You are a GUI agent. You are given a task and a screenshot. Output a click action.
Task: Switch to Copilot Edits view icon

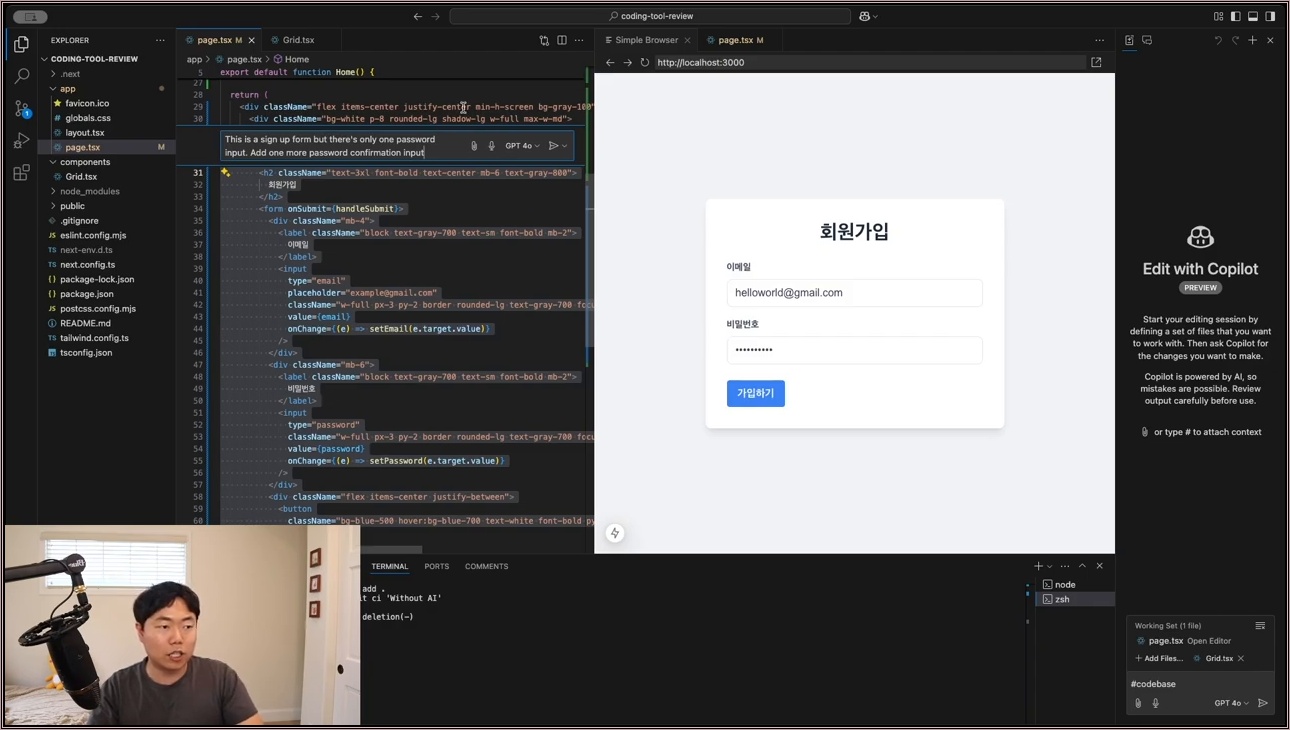pos(1130,40)
